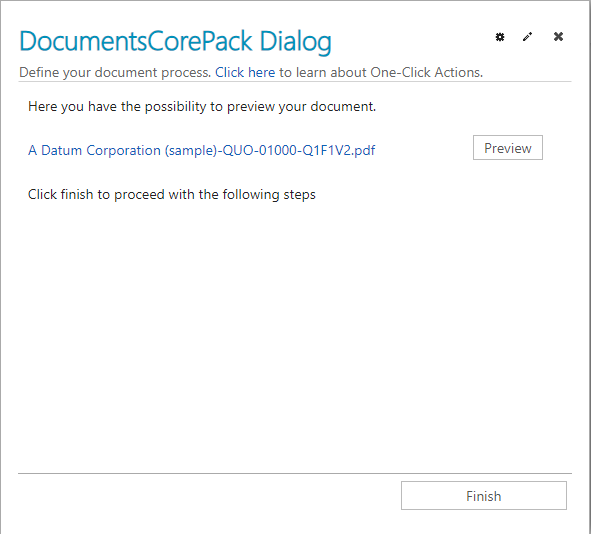591x534 pixels.
Task: Select the DocumentsCorePack Dialog title text
Action: pyautogui.click(x=175, y=41)
